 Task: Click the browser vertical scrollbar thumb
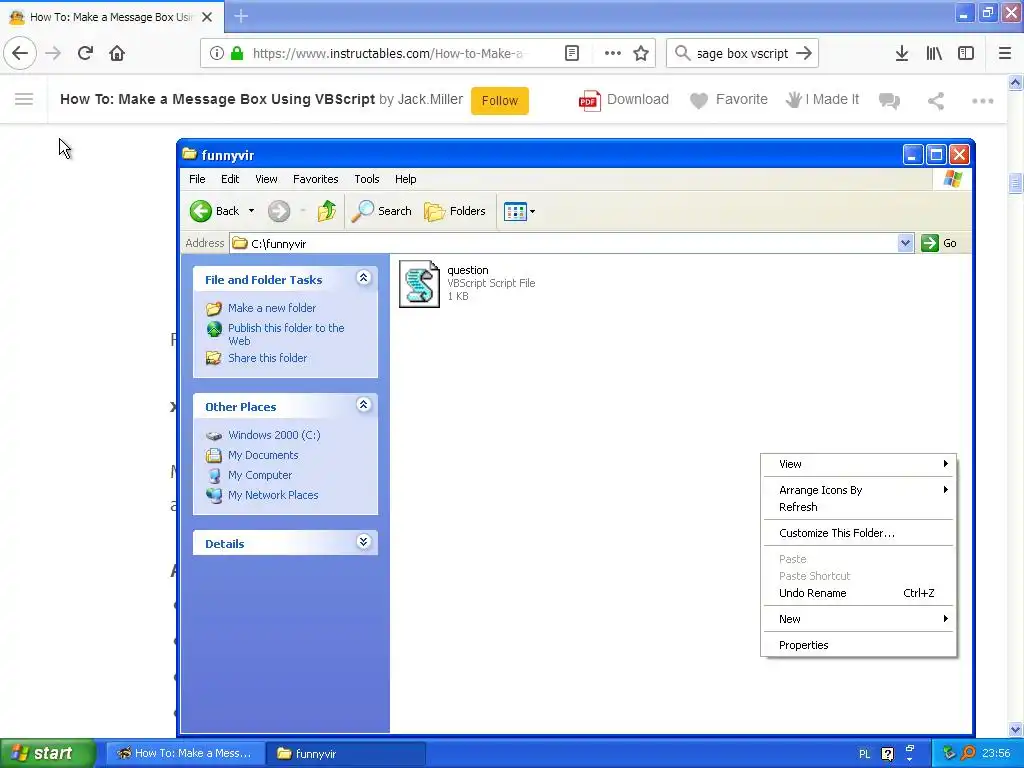point(1015,184)
